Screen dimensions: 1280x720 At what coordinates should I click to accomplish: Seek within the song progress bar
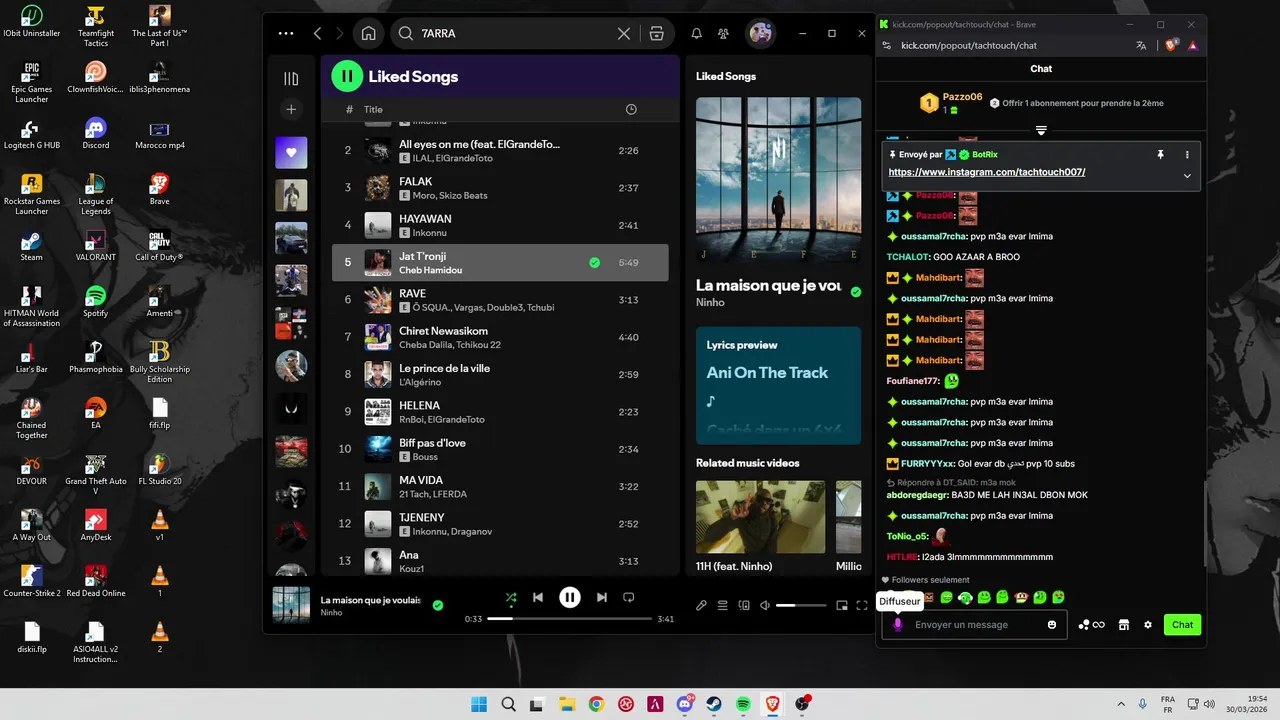point(570,619)
